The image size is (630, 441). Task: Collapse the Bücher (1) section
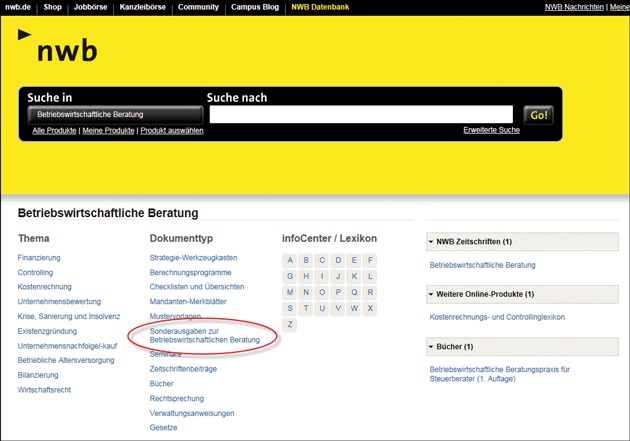coord(432,346)
